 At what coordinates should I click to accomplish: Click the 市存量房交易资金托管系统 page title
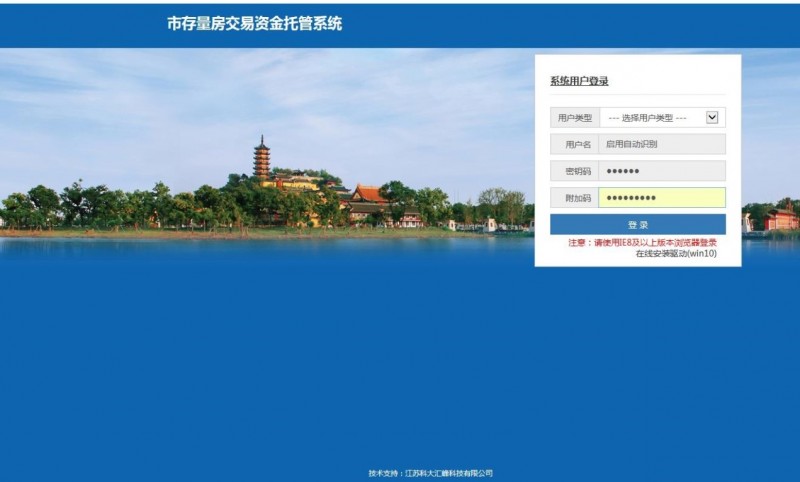pyautogui.click(x=254, y=23)
